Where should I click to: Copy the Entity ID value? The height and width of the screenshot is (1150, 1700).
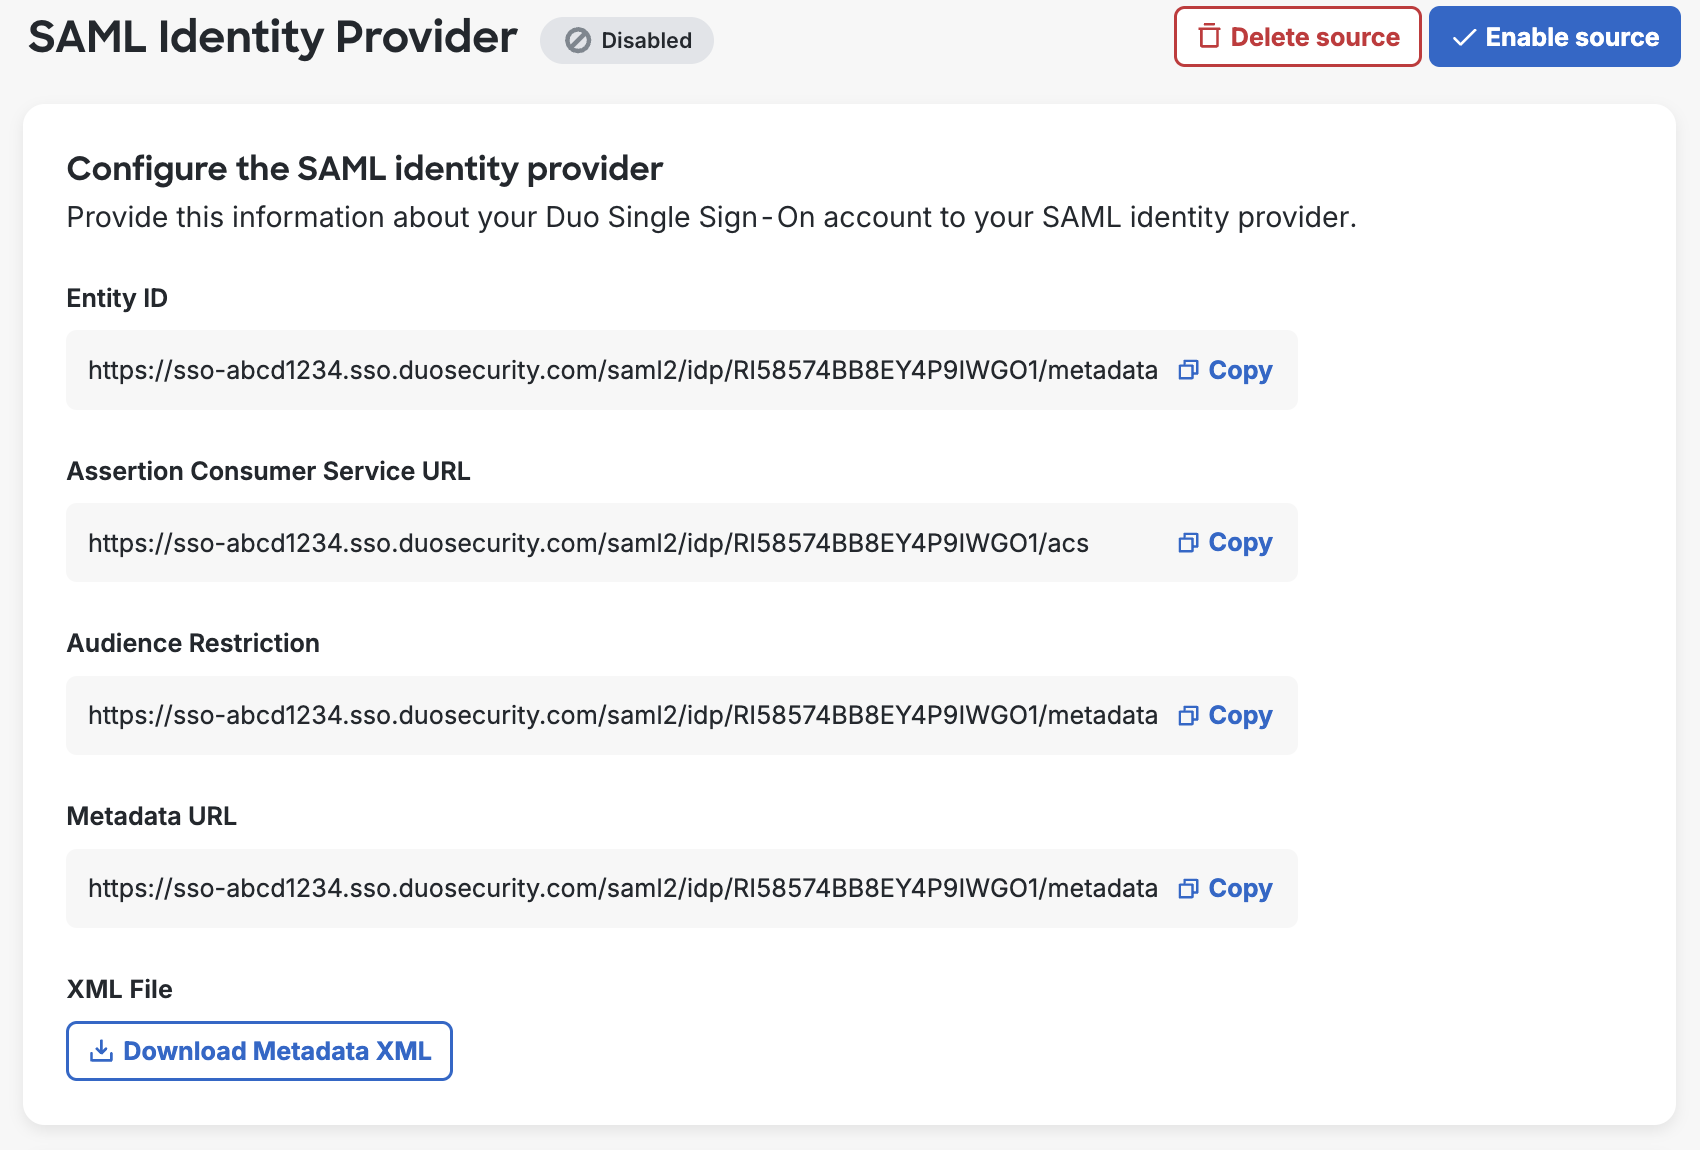click(1240, 370)
